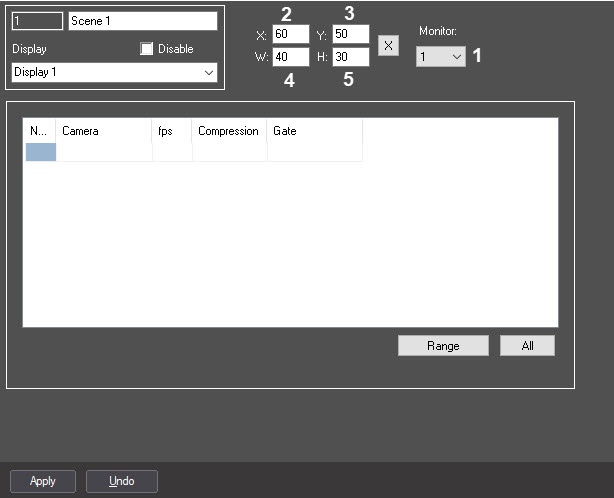Select the fps column header
Image resolution: width=614 pixels, height=498 pixels.
(x=172, y=131)
